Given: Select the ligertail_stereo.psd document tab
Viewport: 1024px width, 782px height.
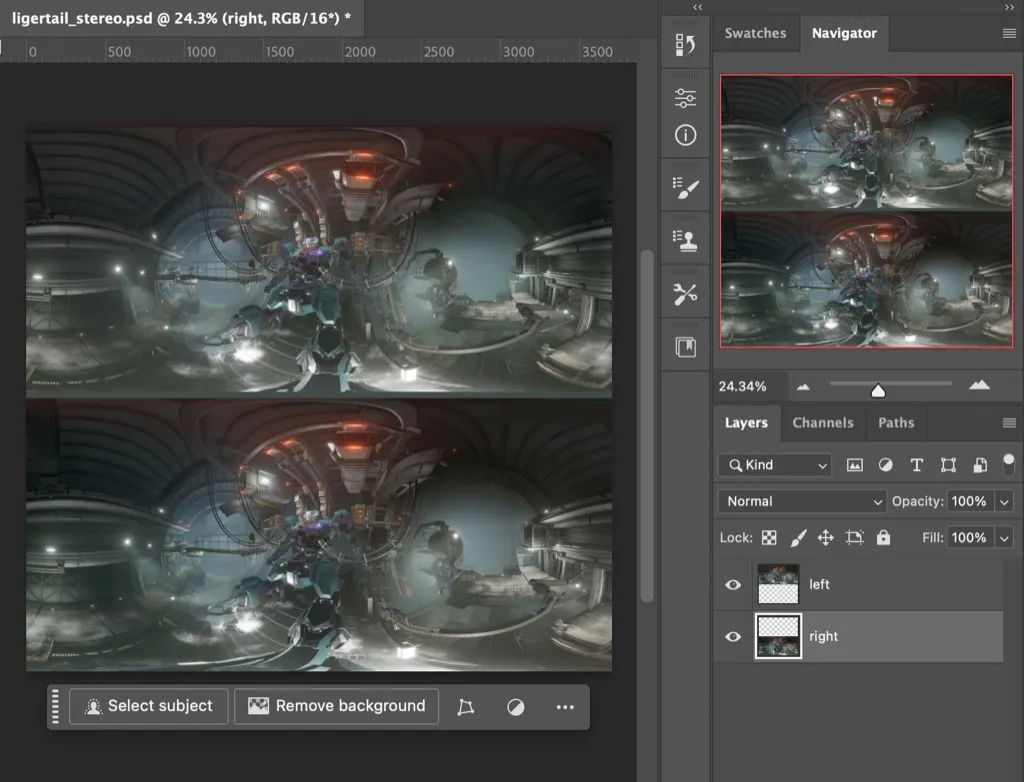Looking at the screenshot, I should click(182, 18).
